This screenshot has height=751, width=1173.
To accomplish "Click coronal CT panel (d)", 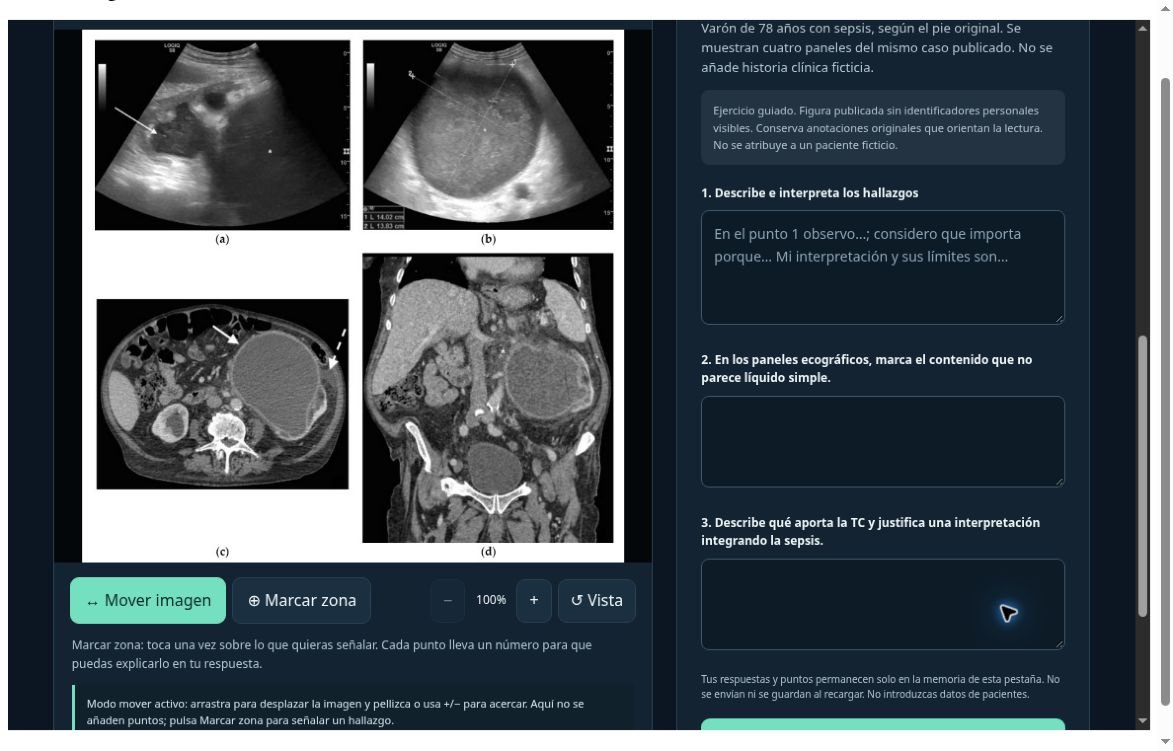I will tap(488, 398).
